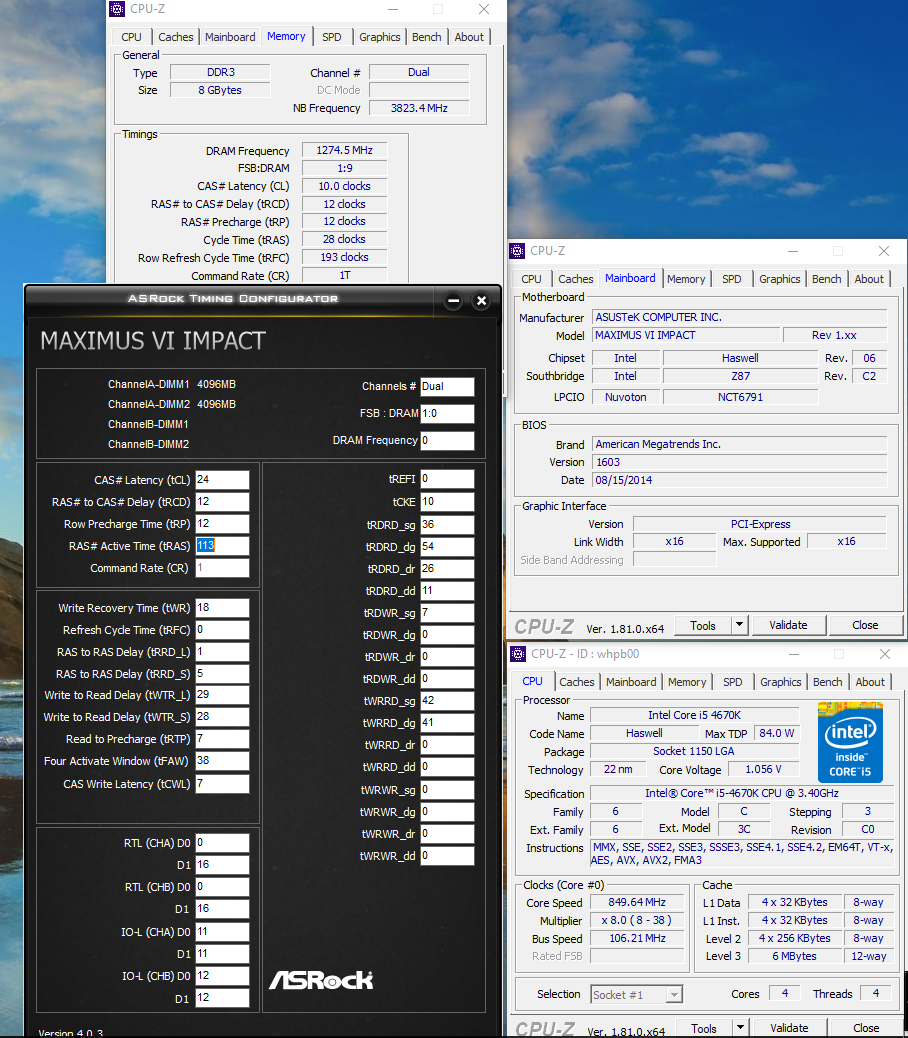Switch to Caches tab in the Memory window
The image size is (908, 1038).
tap(176, 37)
